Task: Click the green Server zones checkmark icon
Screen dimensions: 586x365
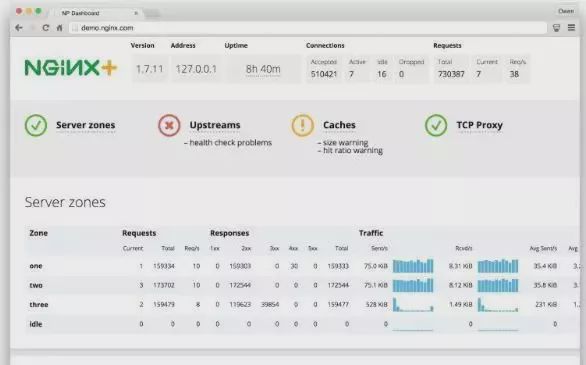Action: pyautogui.click(x=36, y=125)
